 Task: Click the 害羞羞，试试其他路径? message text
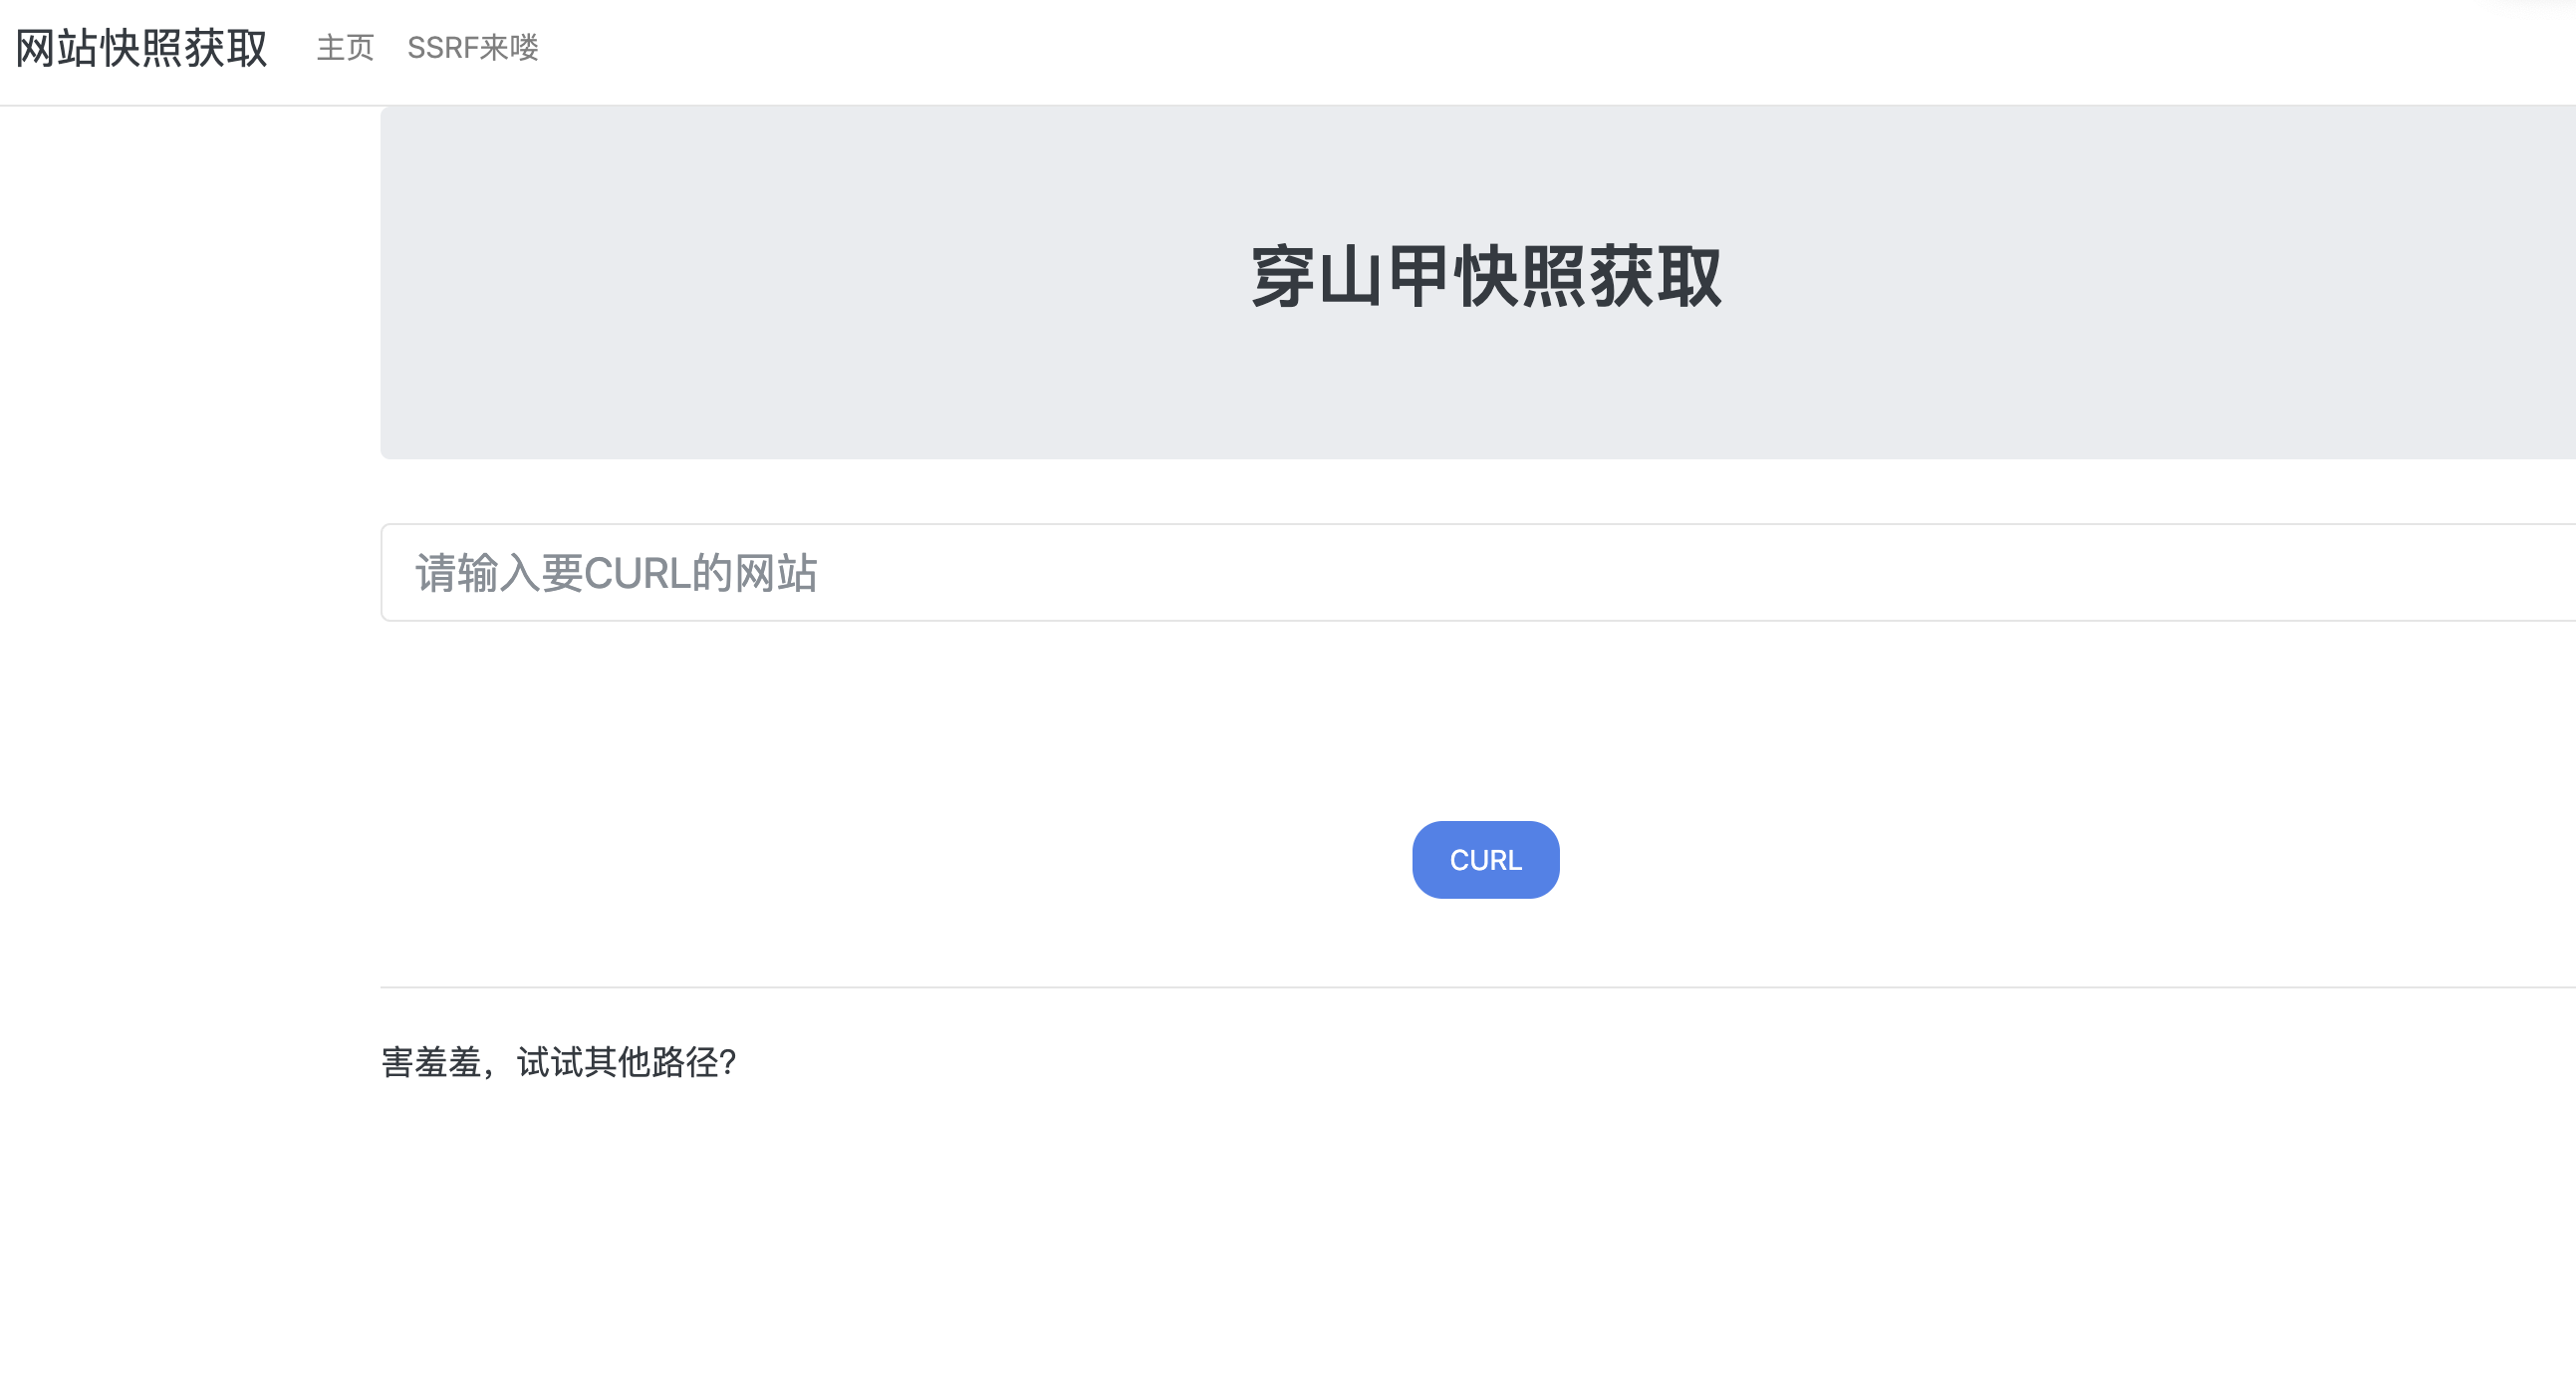558,1062
